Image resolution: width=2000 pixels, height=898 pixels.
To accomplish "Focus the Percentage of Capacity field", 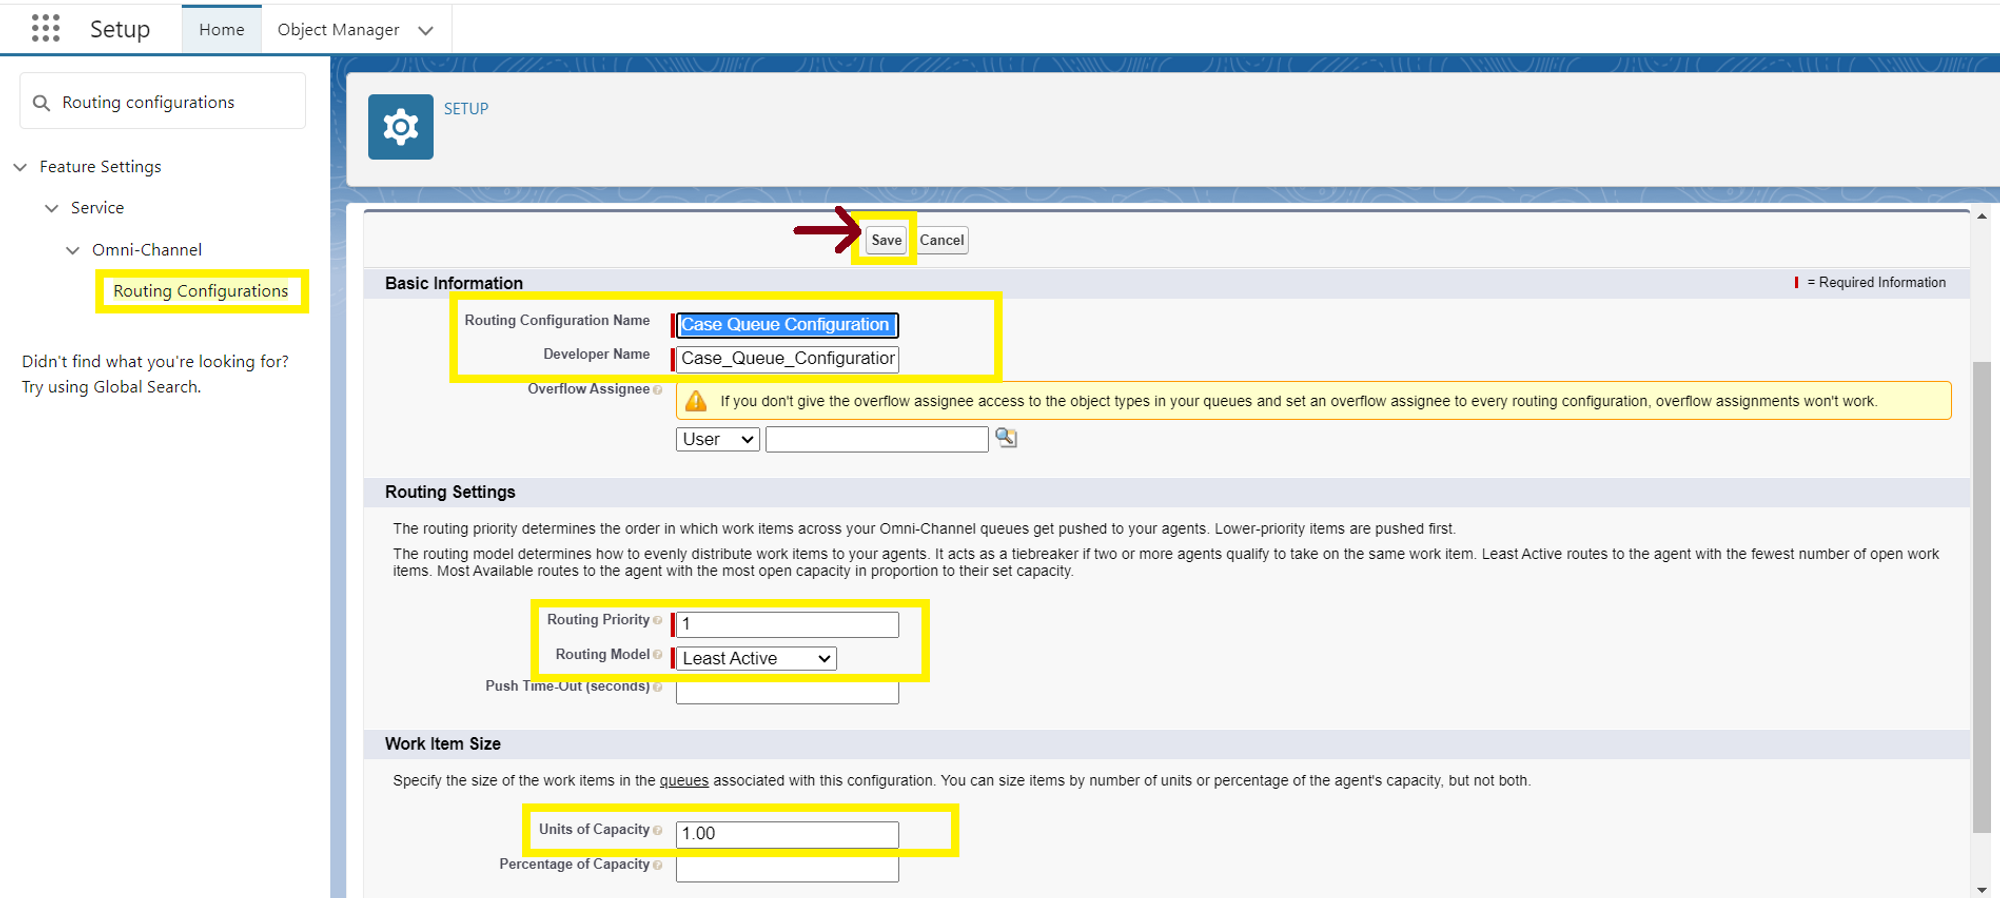I will [787, 868].
